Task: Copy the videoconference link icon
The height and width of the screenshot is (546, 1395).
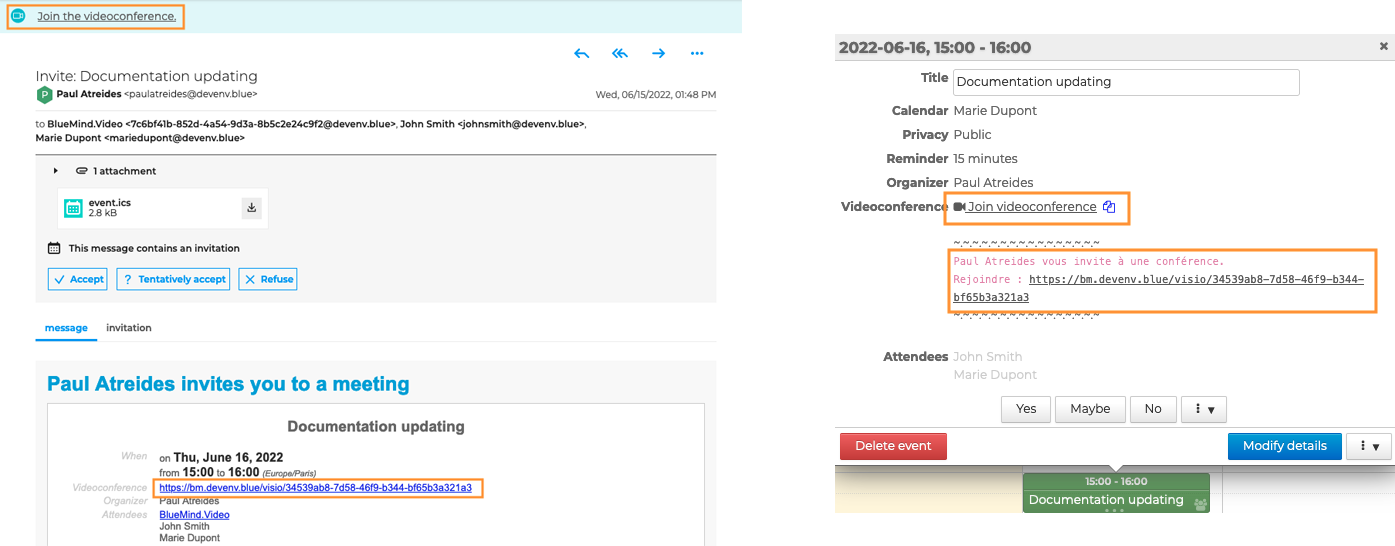Action: pyautogui.click(x=1109, y=207)
